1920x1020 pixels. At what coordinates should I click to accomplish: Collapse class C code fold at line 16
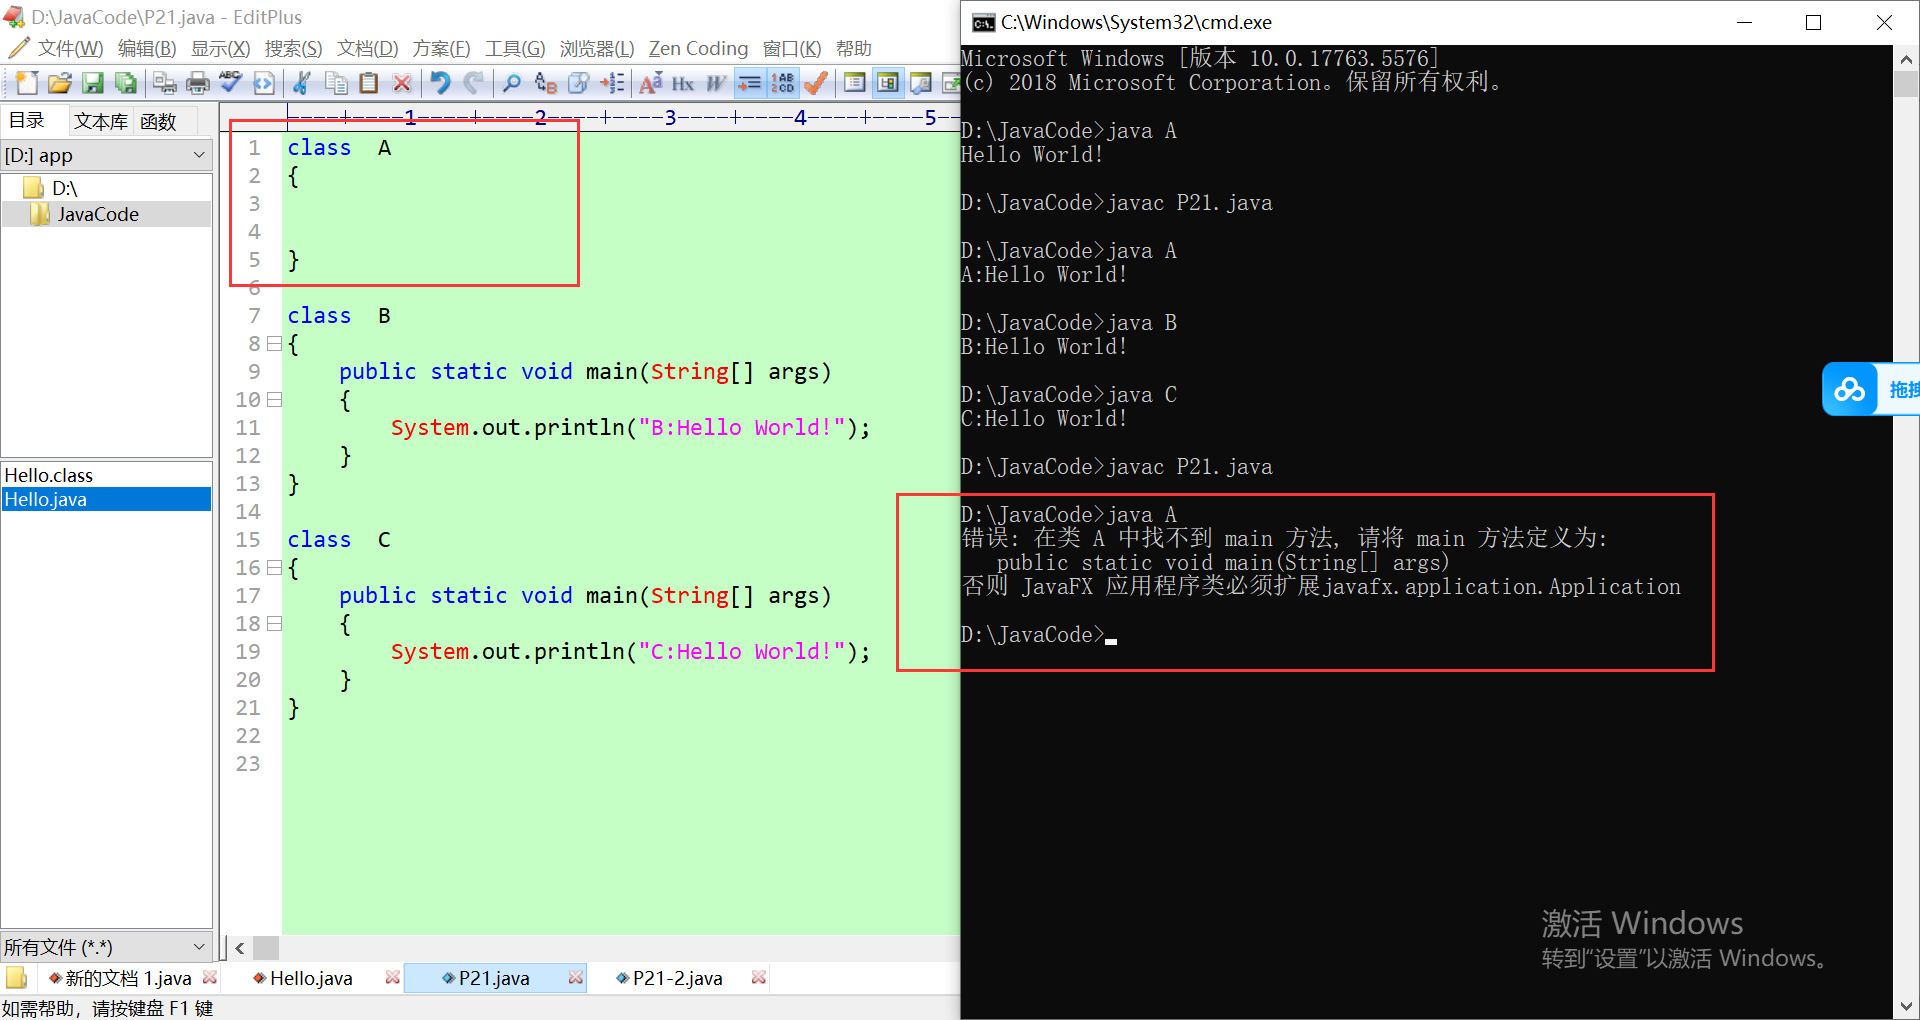coord(274,567)
